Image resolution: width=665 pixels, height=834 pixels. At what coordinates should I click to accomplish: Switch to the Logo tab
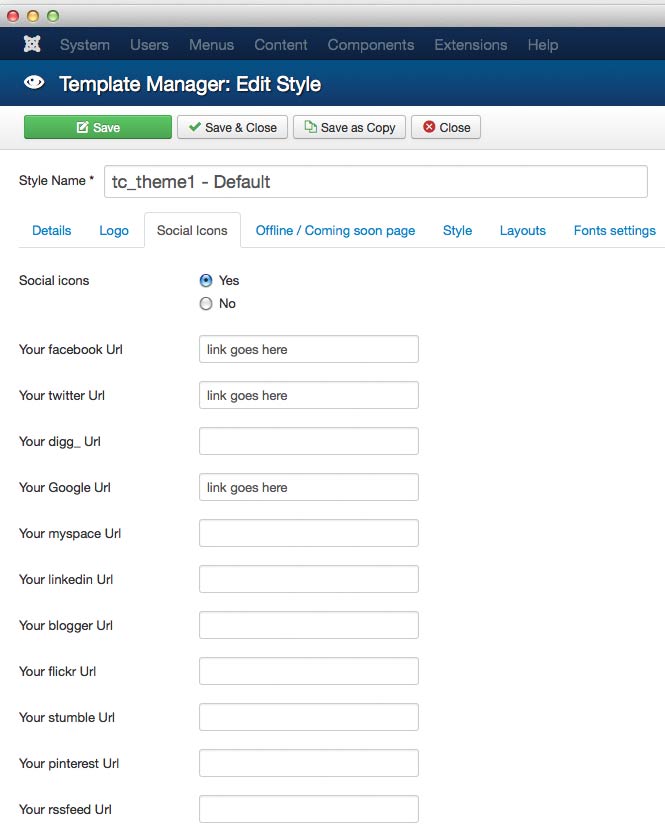point(114,231)
